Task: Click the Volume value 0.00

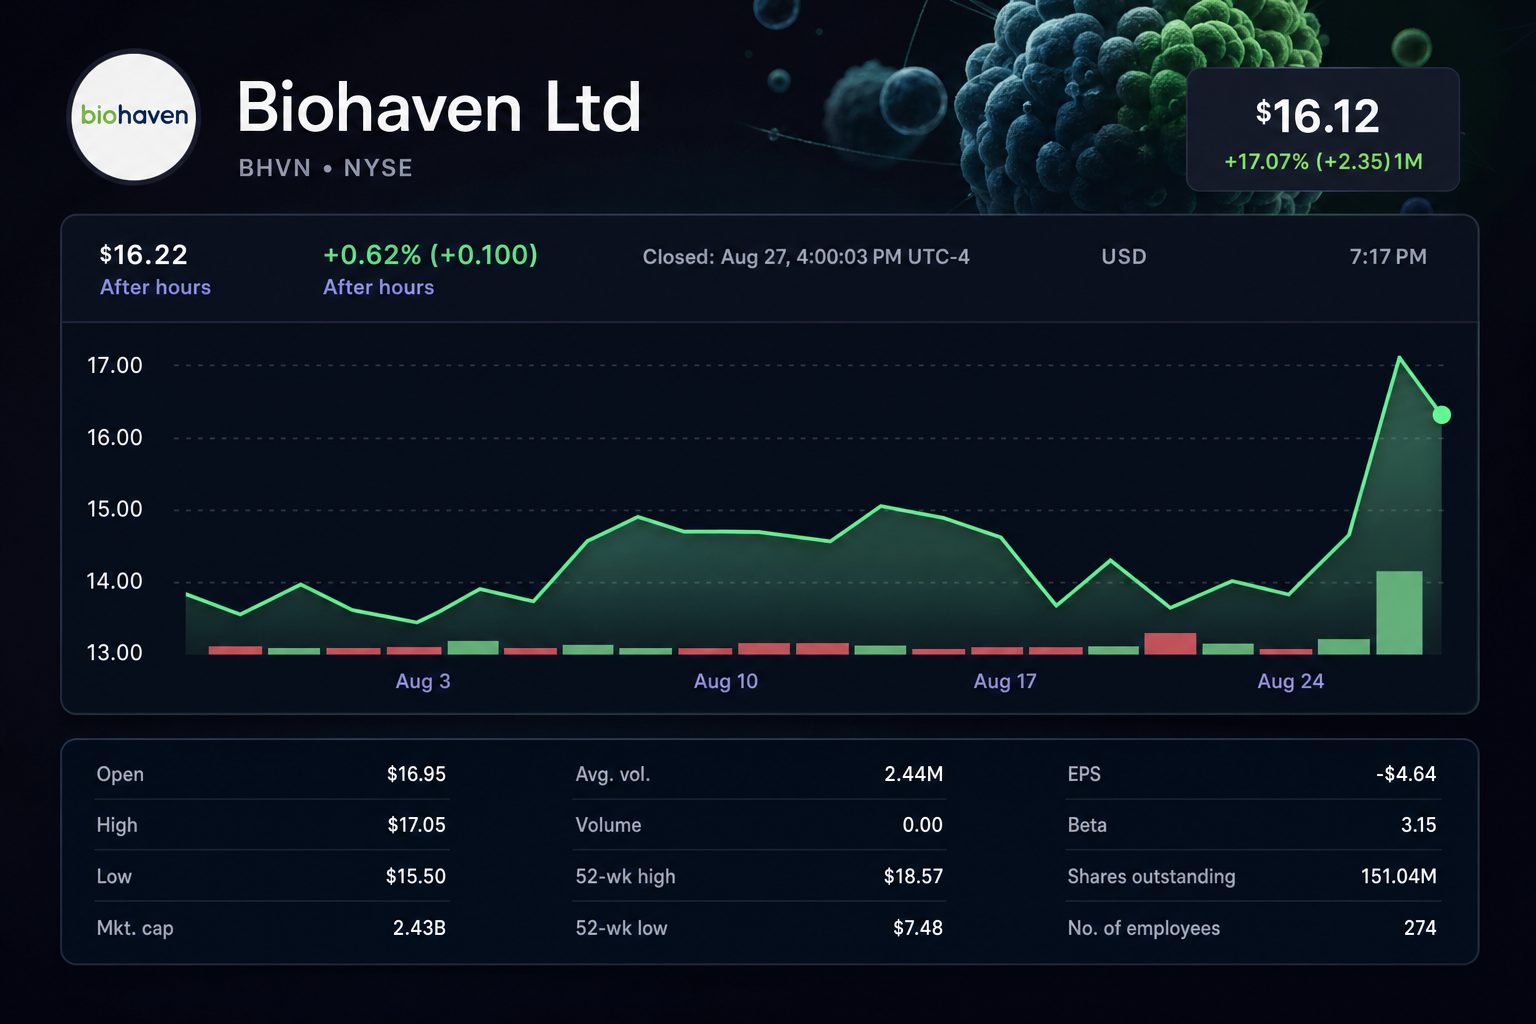Action: click(922, 825)
